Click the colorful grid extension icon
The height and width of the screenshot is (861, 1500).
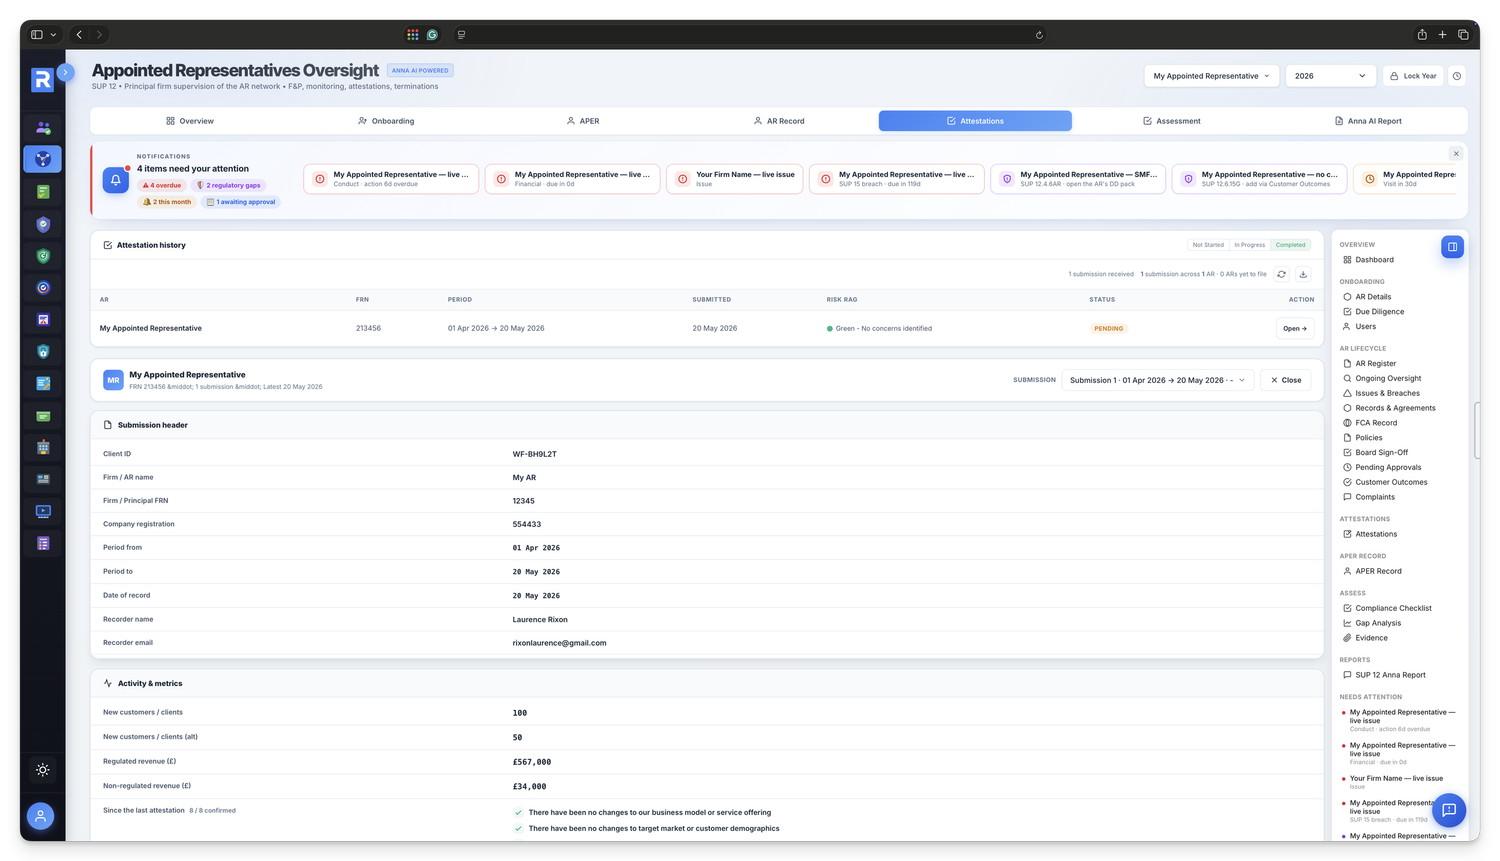tap(413, 34)
